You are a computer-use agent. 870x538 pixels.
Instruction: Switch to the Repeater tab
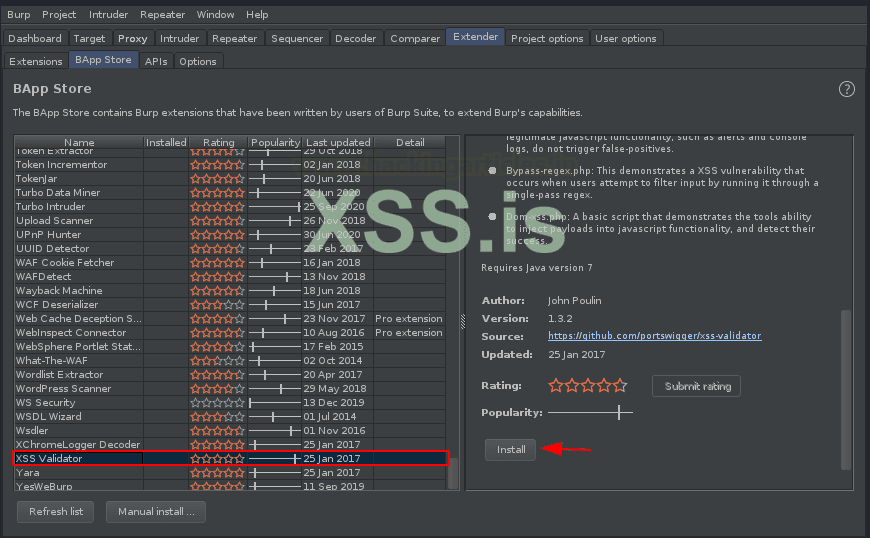[234, 38]
